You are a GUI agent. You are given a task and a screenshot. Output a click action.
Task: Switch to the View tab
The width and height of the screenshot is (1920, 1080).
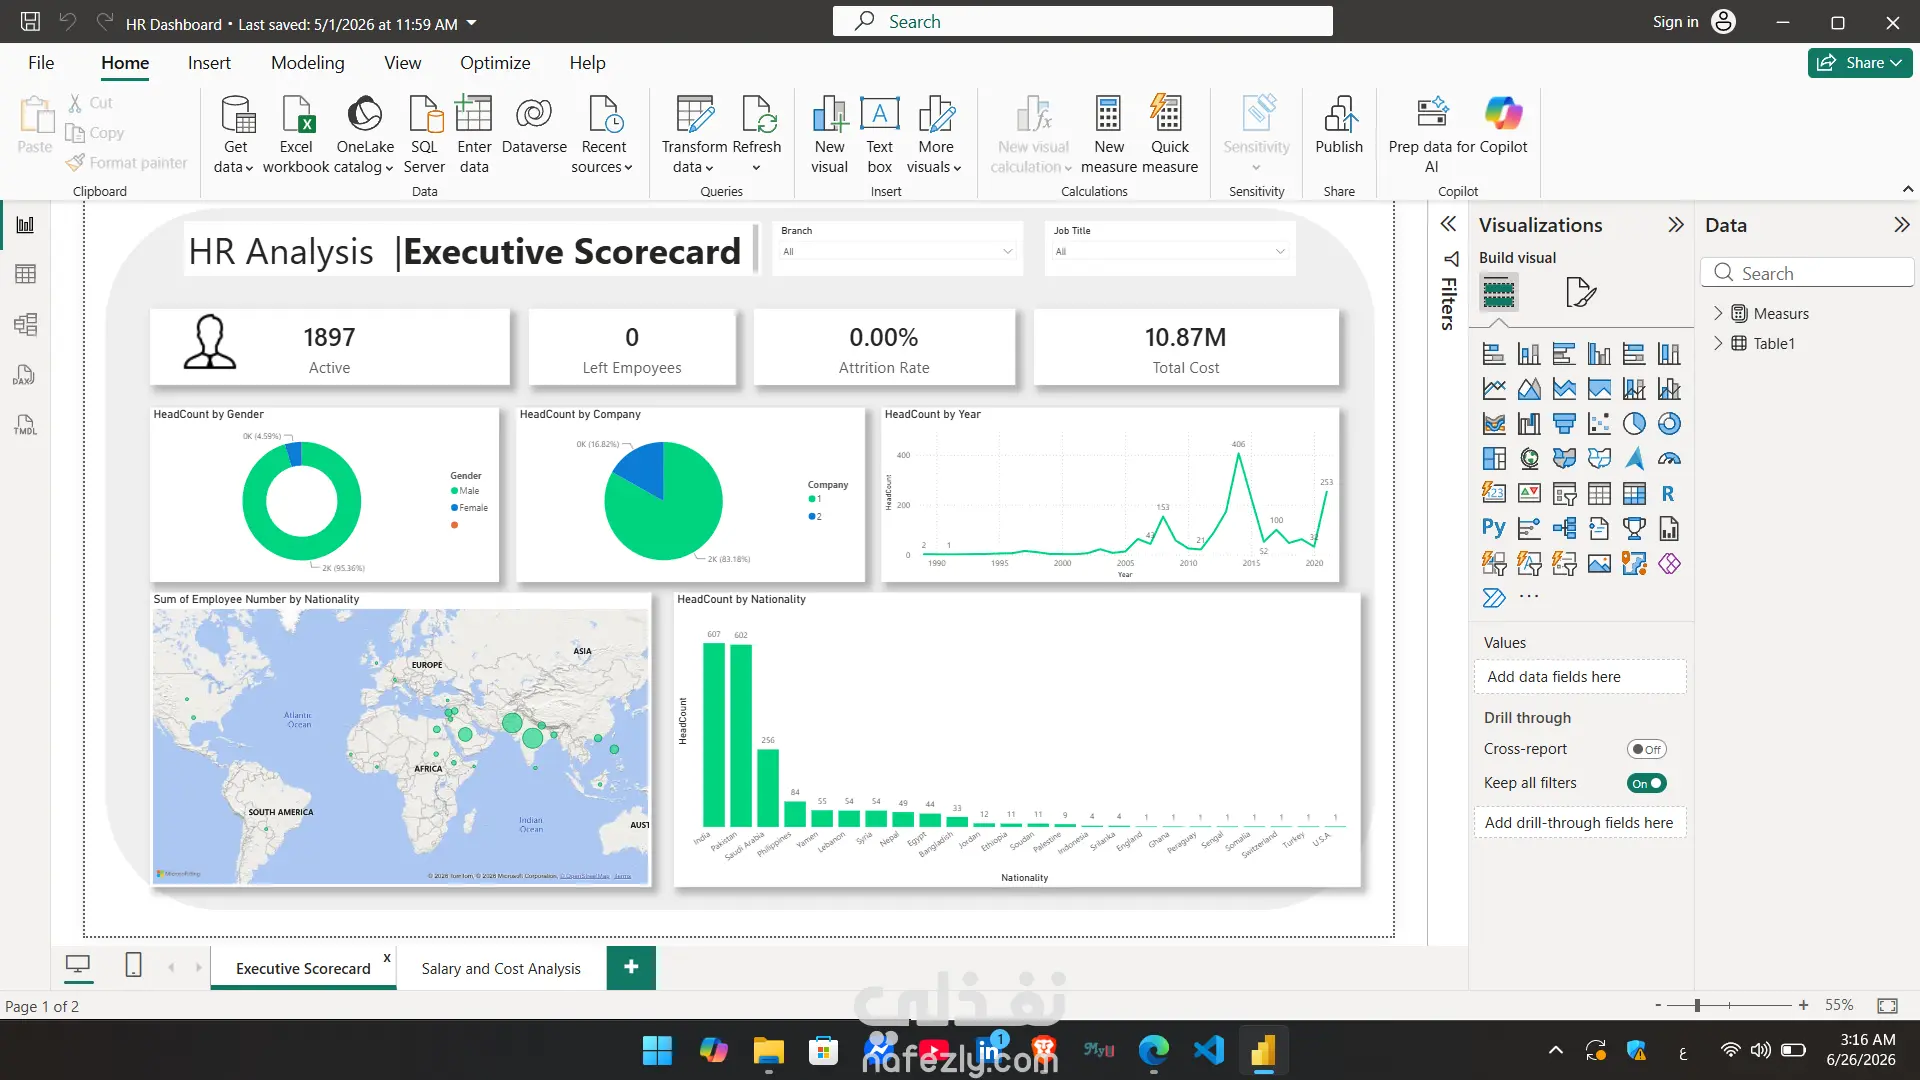pyautogui.click(x=402, y=63)
